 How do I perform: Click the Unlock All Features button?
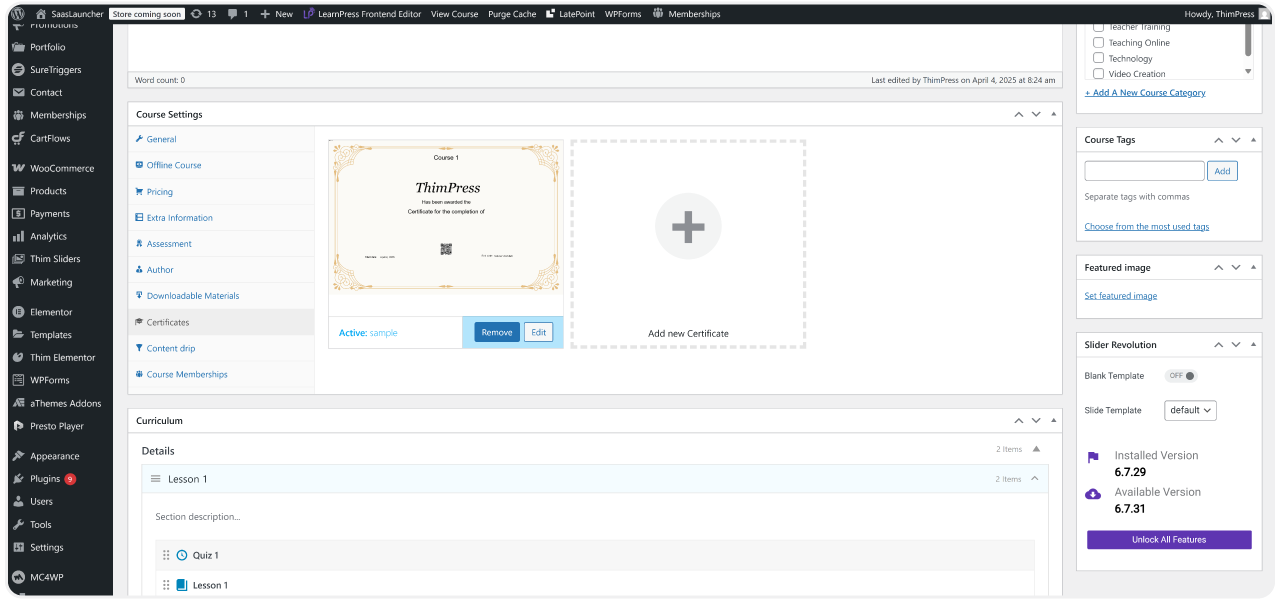(x=1168, y=539)
